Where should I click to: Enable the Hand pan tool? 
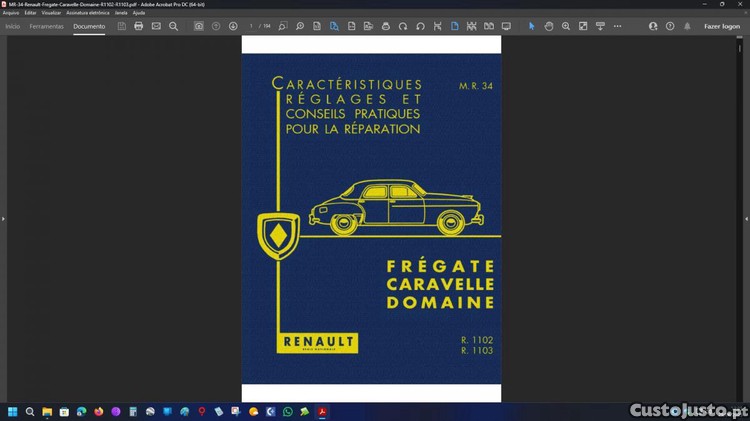pos(549,26)
